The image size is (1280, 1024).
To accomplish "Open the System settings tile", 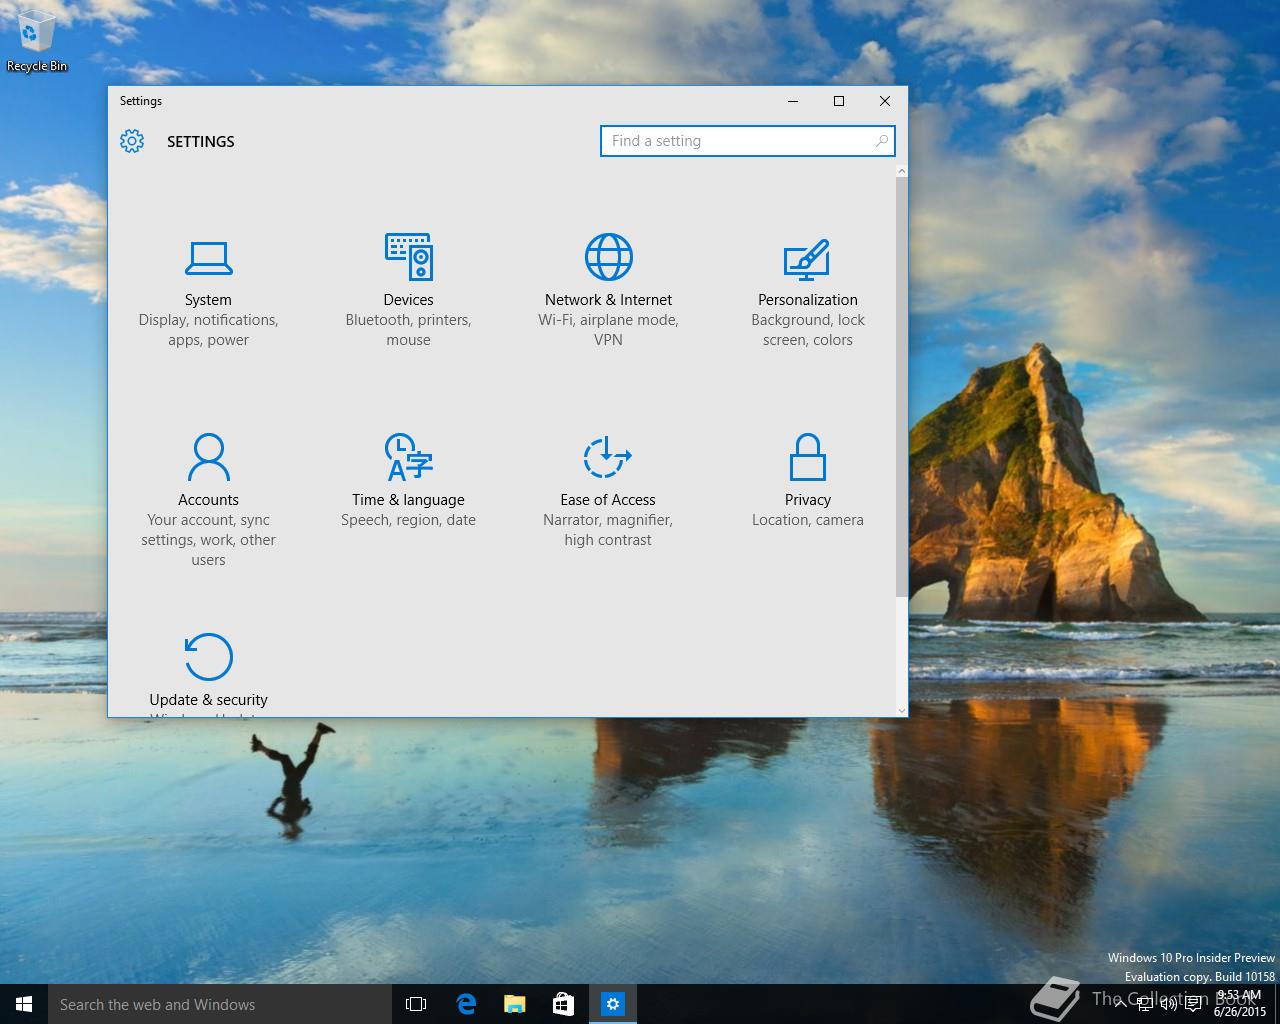I will (x=208, y=291).
